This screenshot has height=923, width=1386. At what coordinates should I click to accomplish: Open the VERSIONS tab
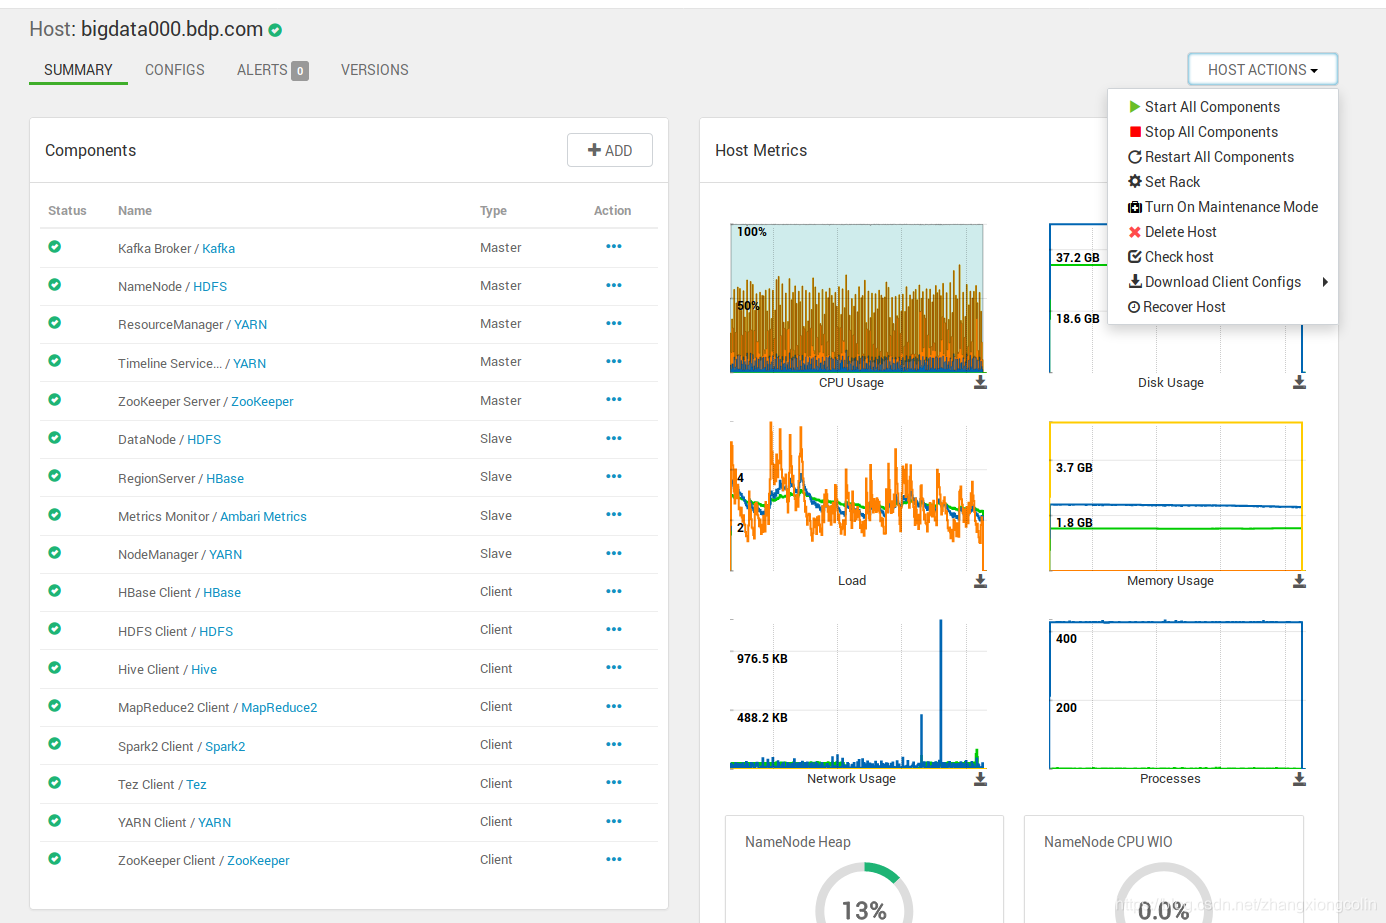tap(375, 70)
